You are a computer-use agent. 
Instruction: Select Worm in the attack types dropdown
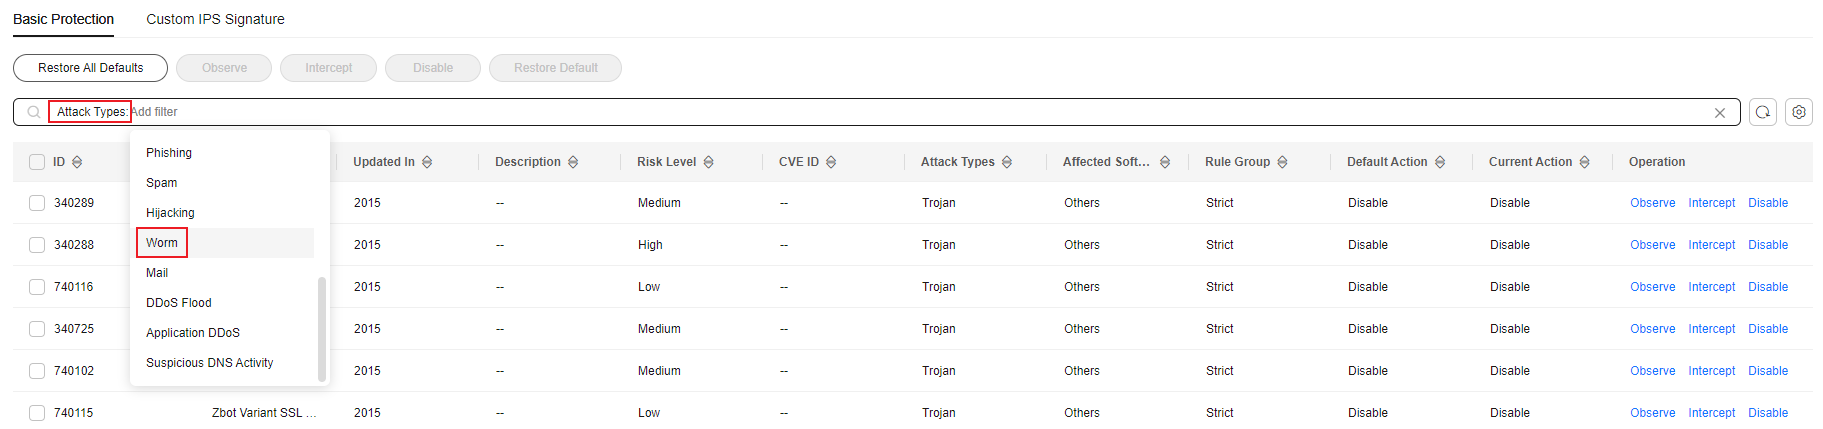click(x=162, y=243)
